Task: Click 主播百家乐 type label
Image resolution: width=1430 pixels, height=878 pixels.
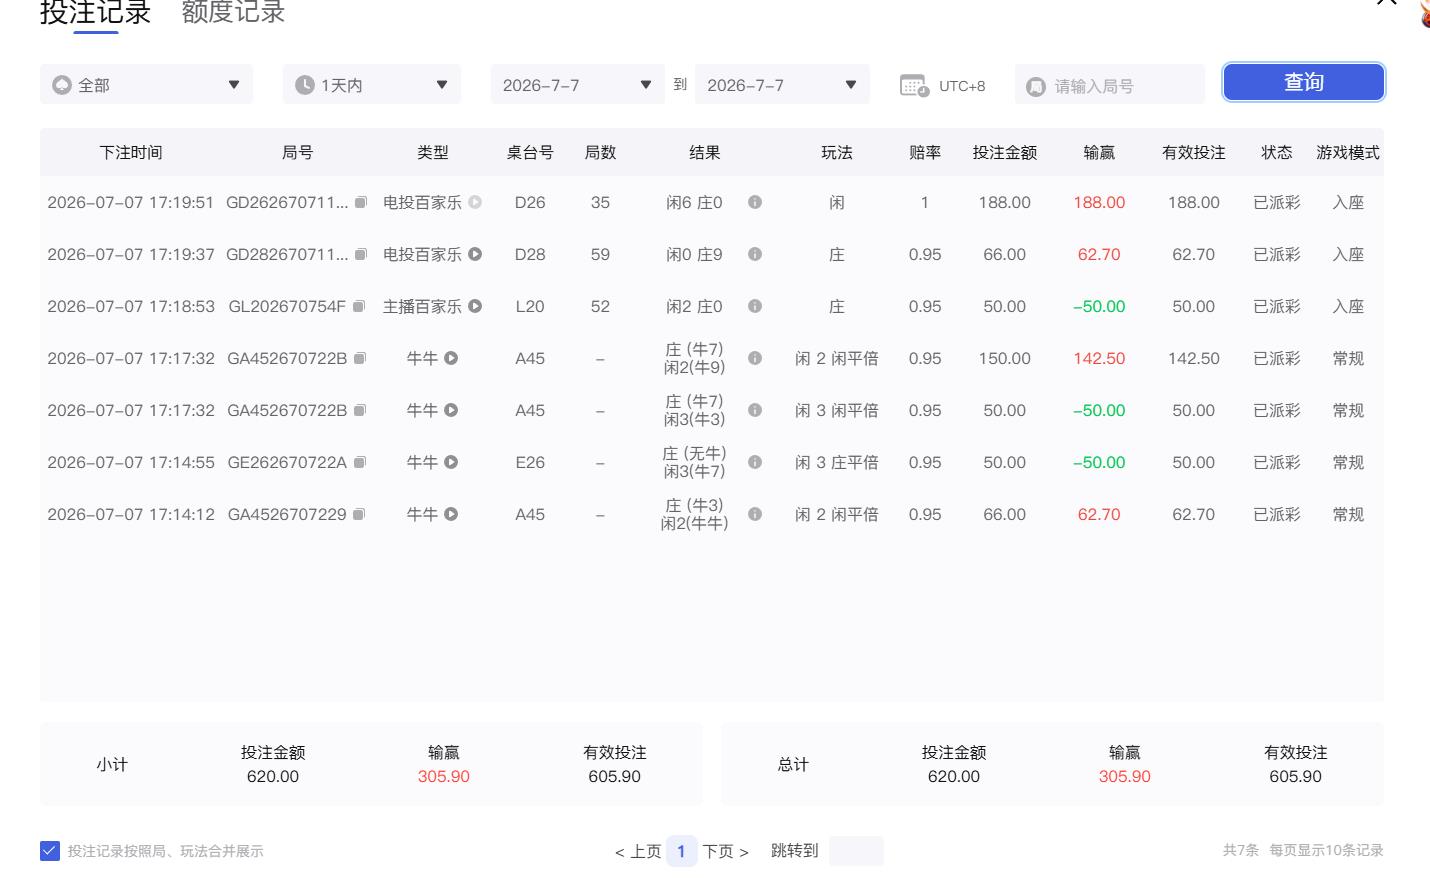Action: (423, 306)
